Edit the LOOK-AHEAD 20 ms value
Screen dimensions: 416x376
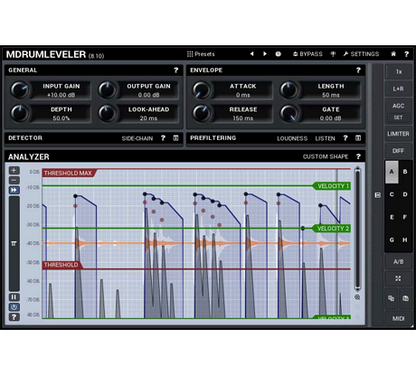(x=148, y=118)
